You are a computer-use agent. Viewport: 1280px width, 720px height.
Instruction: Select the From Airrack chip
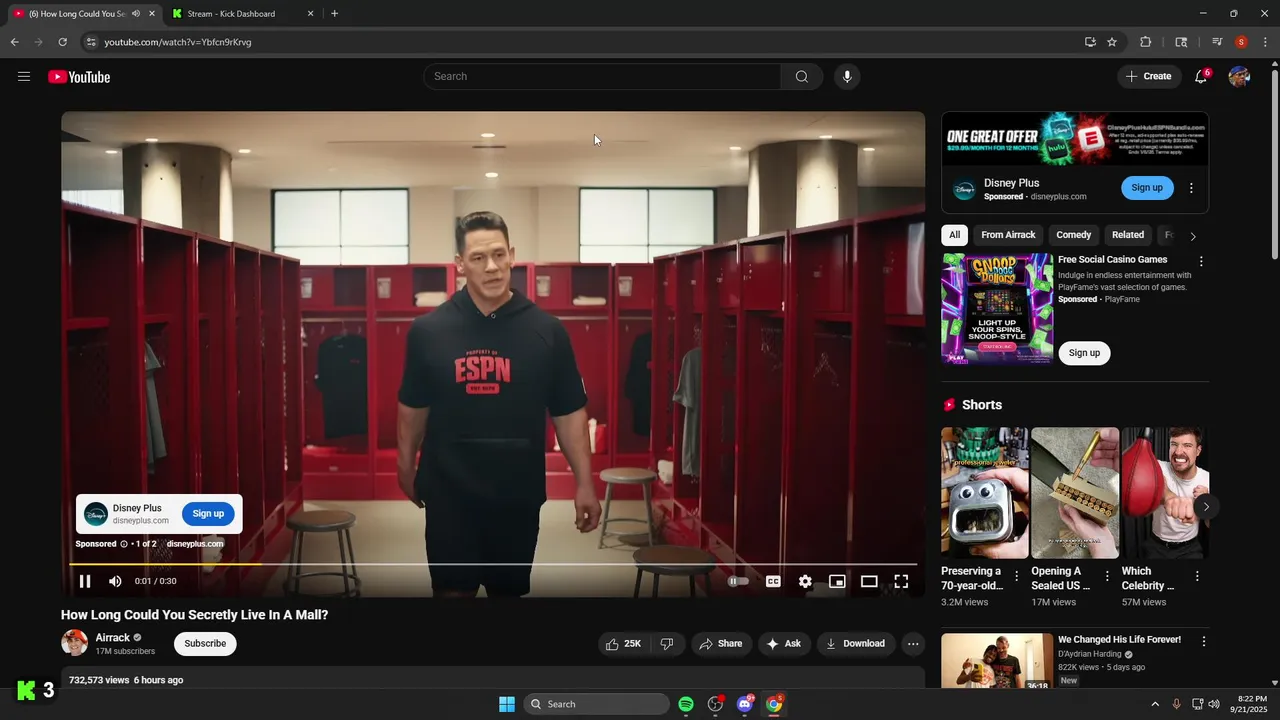pyautogui.click(x=1008, y=235)
